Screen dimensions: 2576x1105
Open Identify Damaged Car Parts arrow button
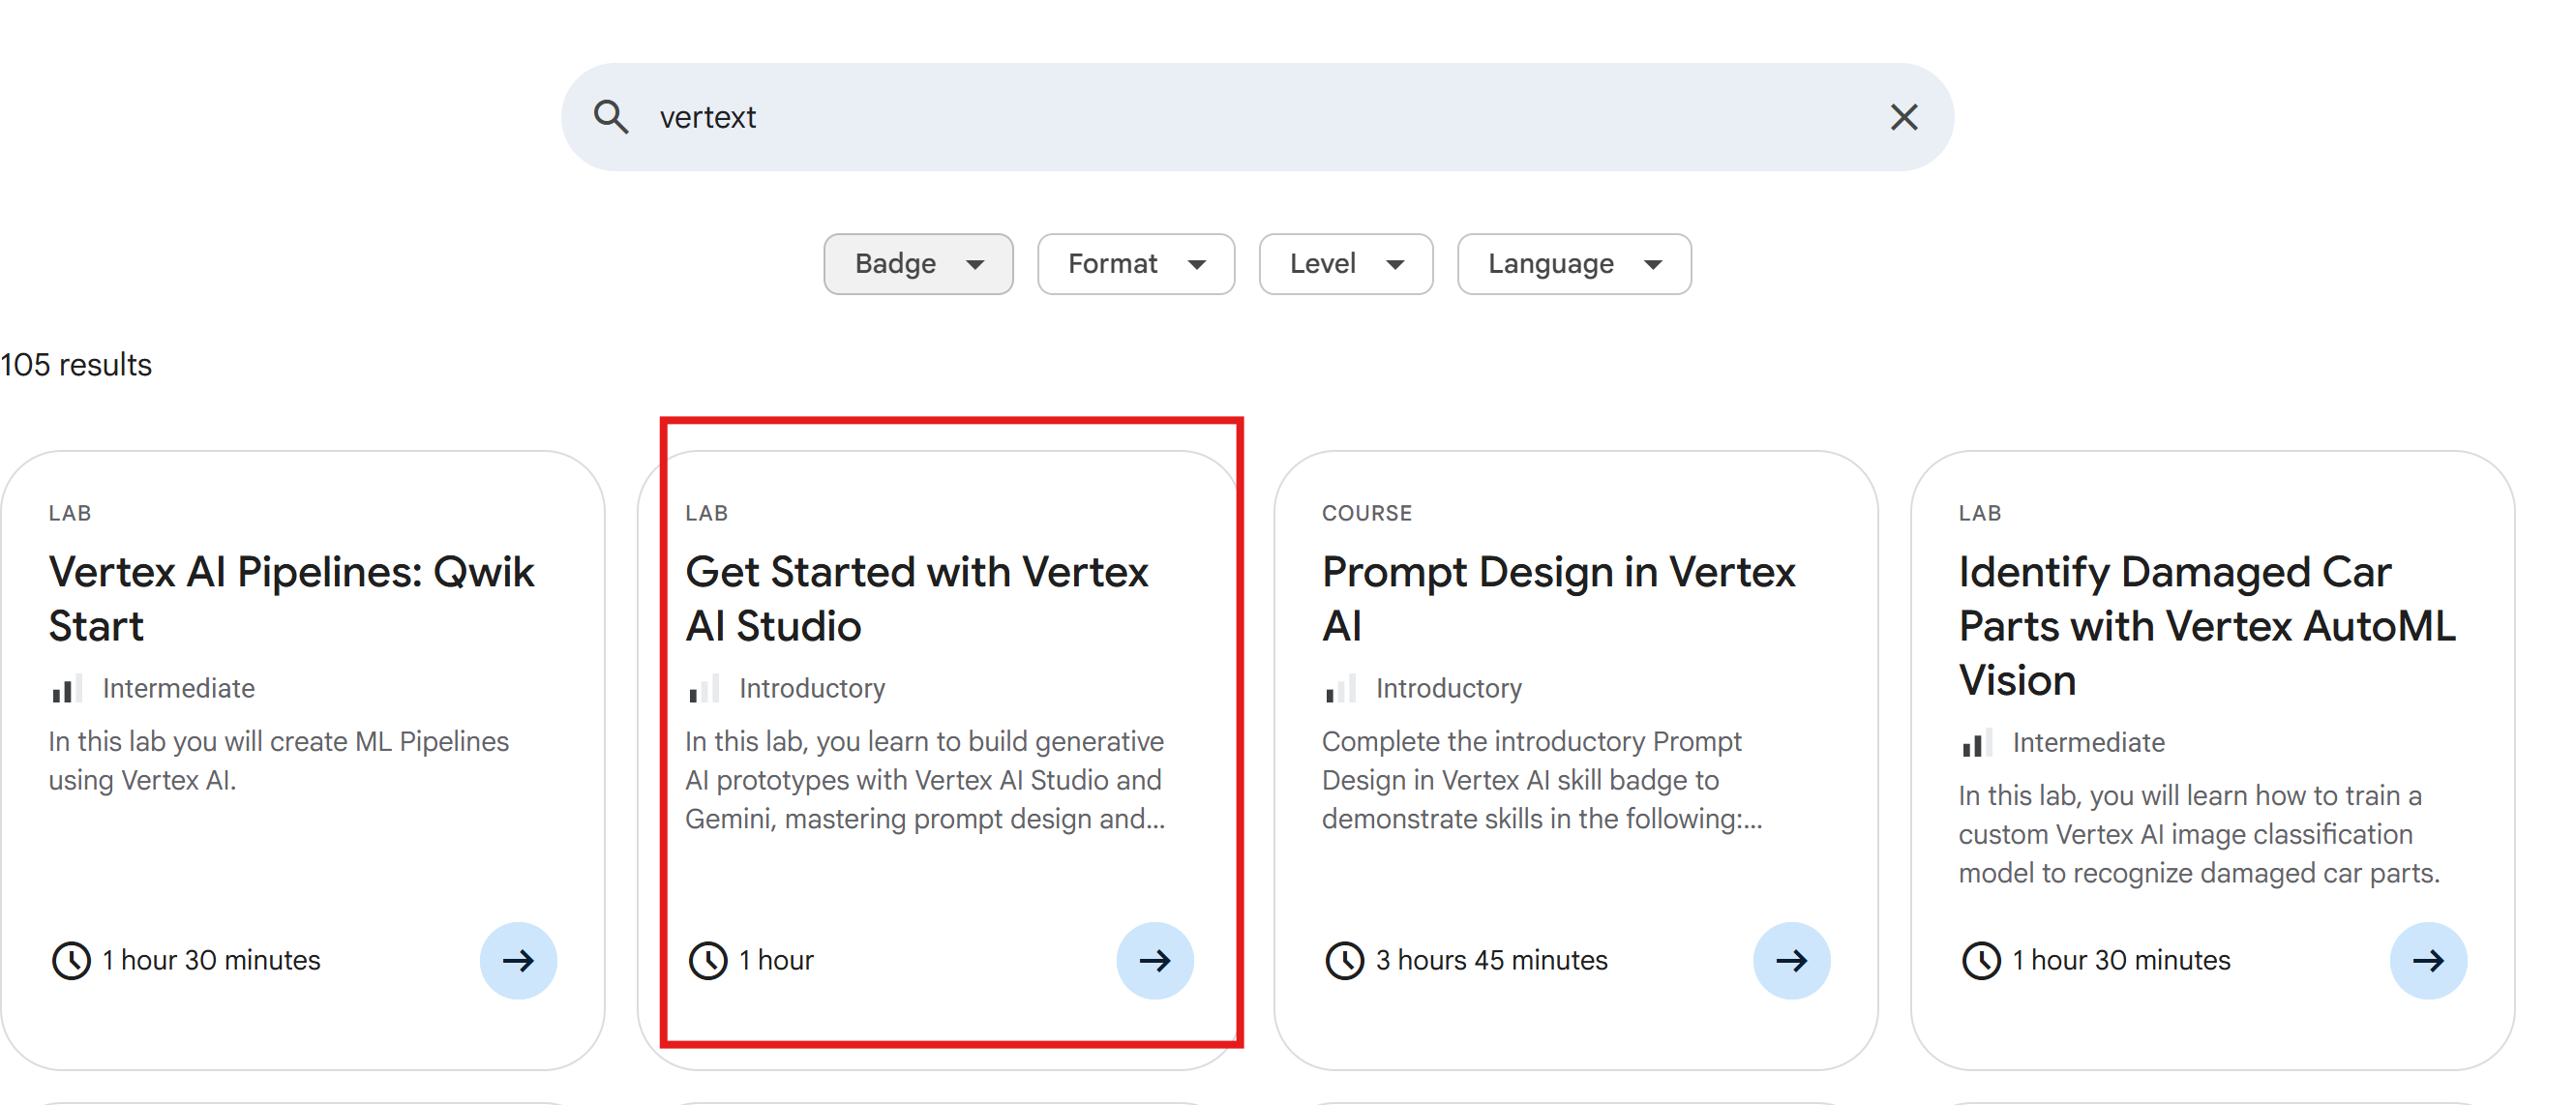tap(2428, 960)
